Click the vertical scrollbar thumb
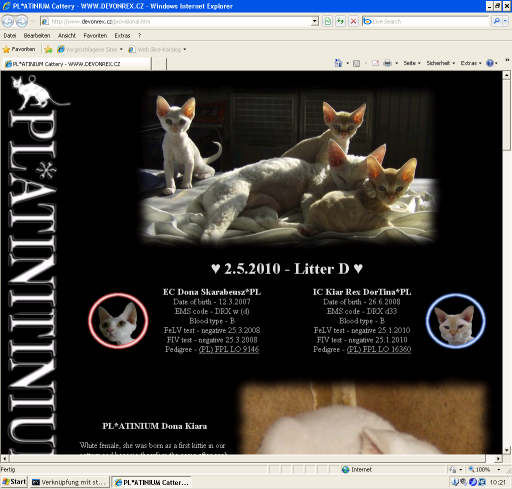512x489 pixels. (x=507, y=114)
